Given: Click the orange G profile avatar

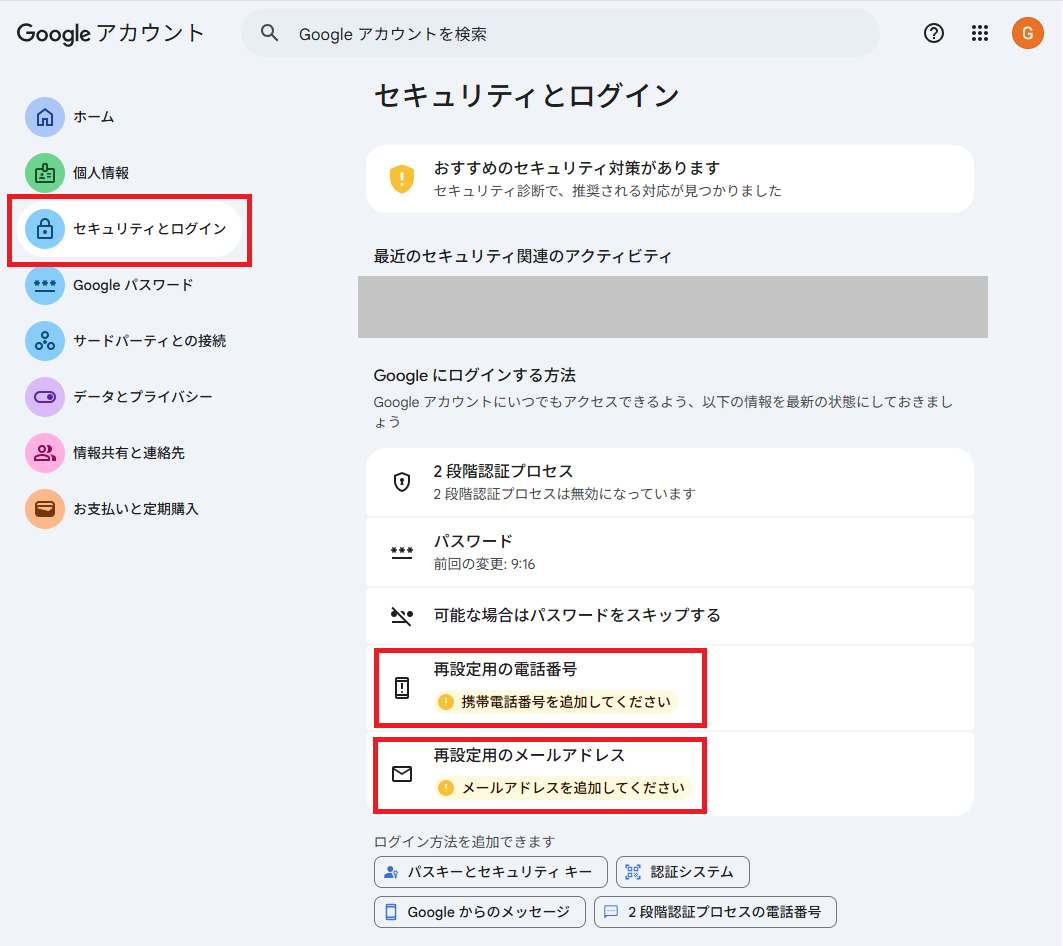Looking at the screenshot, I should (x=1027, y=33).
